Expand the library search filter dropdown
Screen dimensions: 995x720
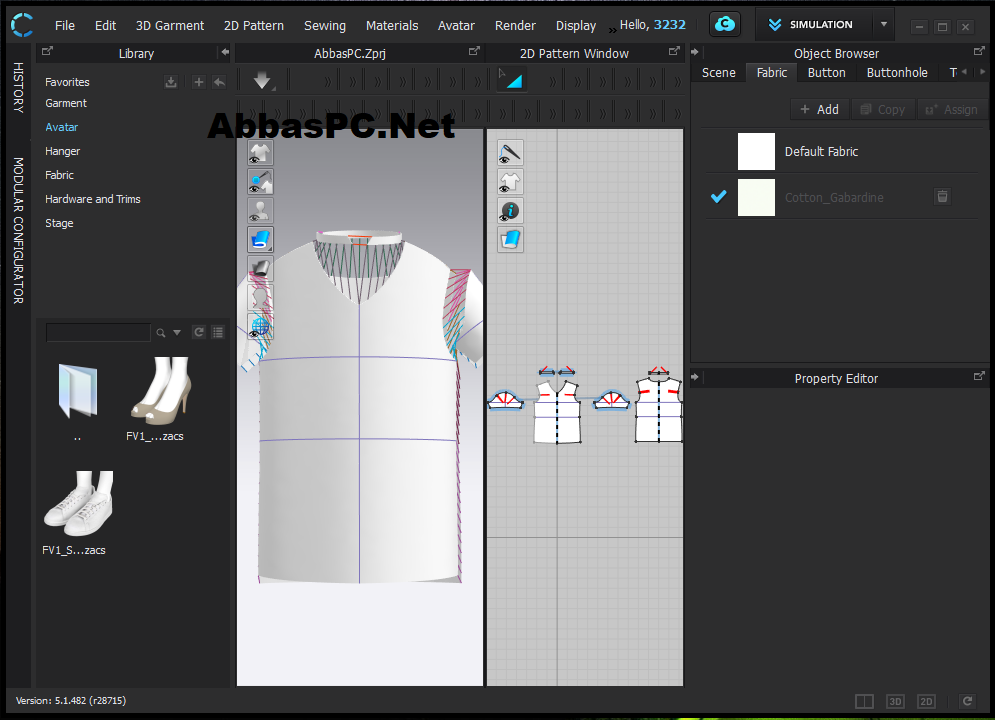(x=177, y=332)
